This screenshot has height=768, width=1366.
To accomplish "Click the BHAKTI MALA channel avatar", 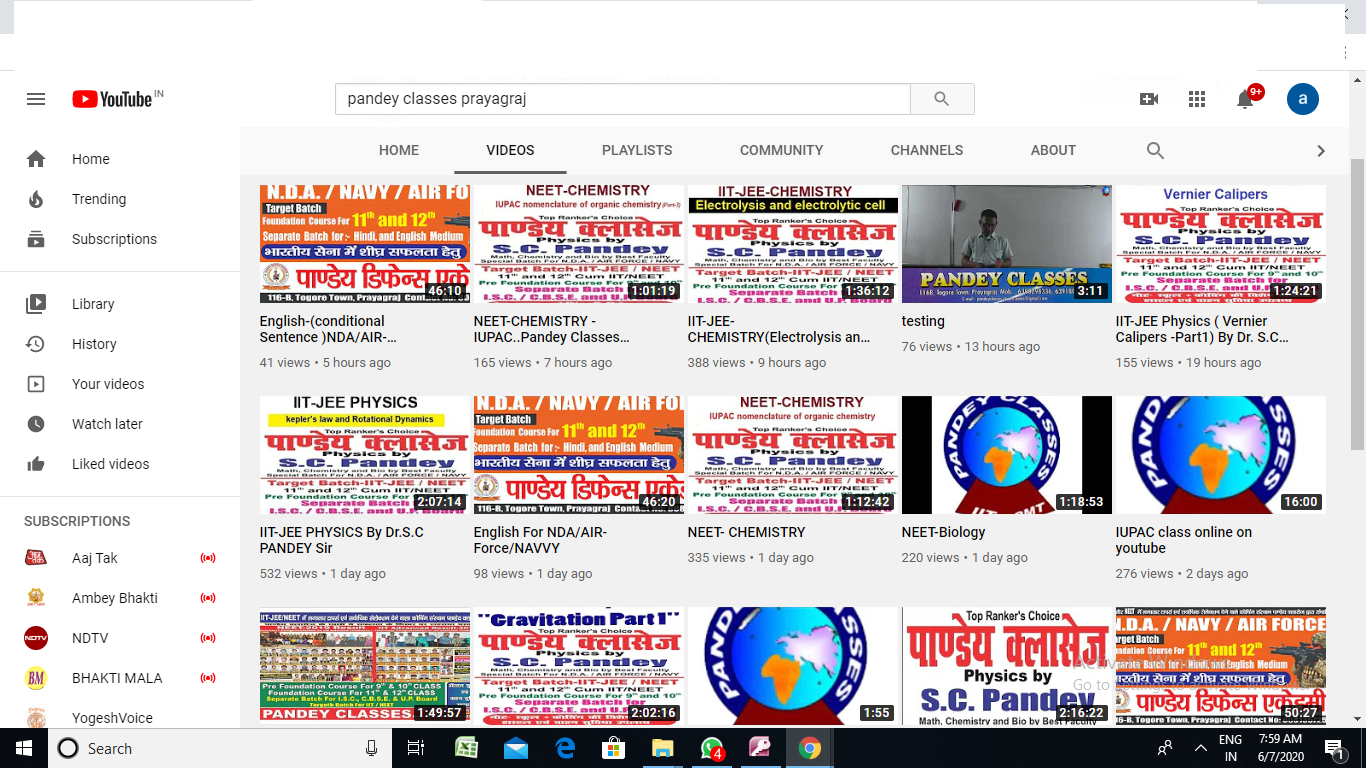I will 36,678.
